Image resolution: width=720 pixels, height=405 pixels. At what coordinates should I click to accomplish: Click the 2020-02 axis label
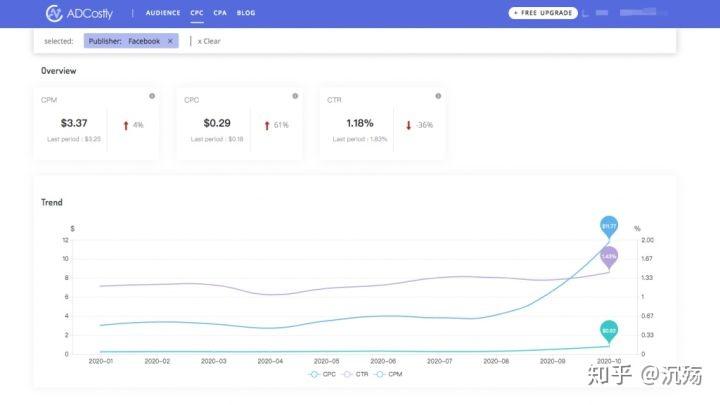coord(157,361)
